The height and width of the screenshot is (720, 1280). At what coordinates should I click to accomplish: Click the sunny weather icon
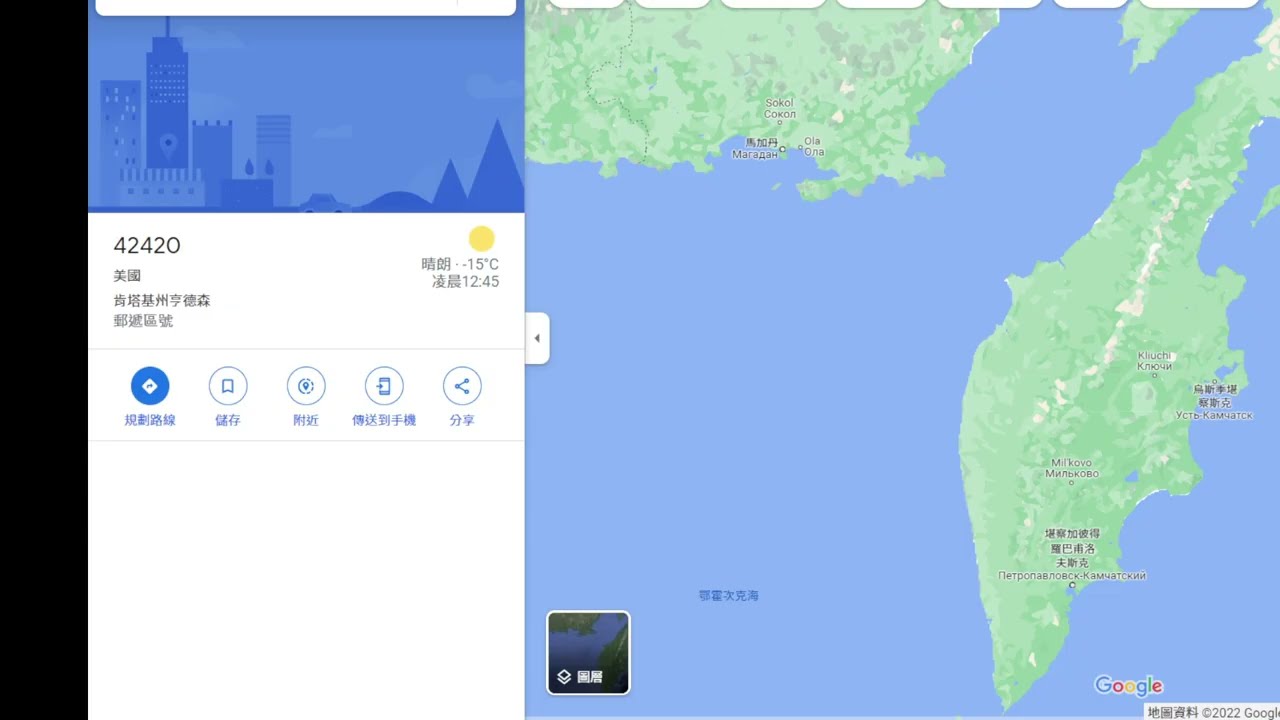pos(482,239)
